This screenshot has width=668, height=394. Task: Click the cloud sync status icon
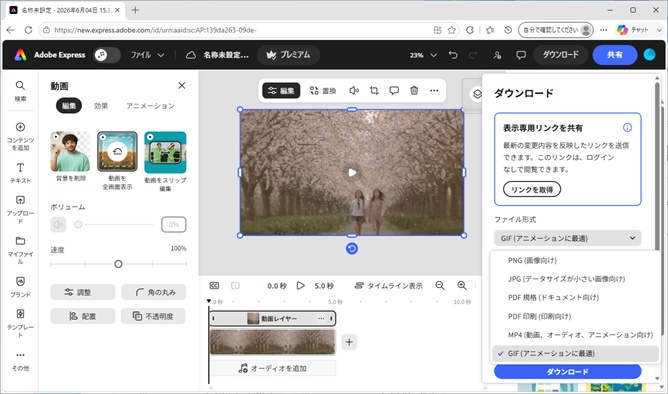click(x=191, y=55)
